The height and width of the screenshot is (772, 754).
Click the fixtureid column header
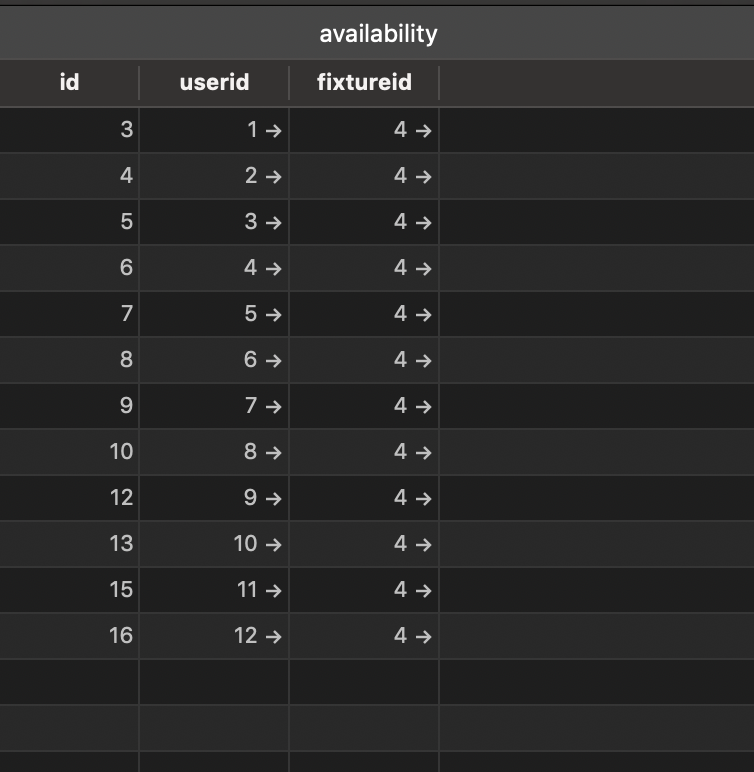(x=364, y=82)
